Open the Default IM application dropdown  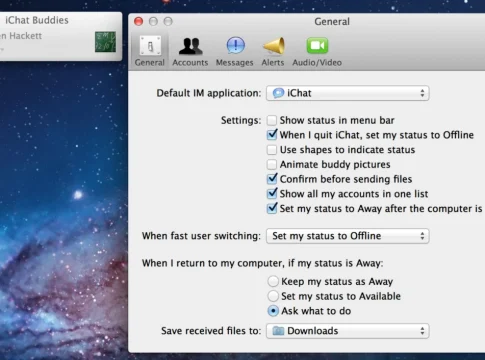[x=347, y=93]
